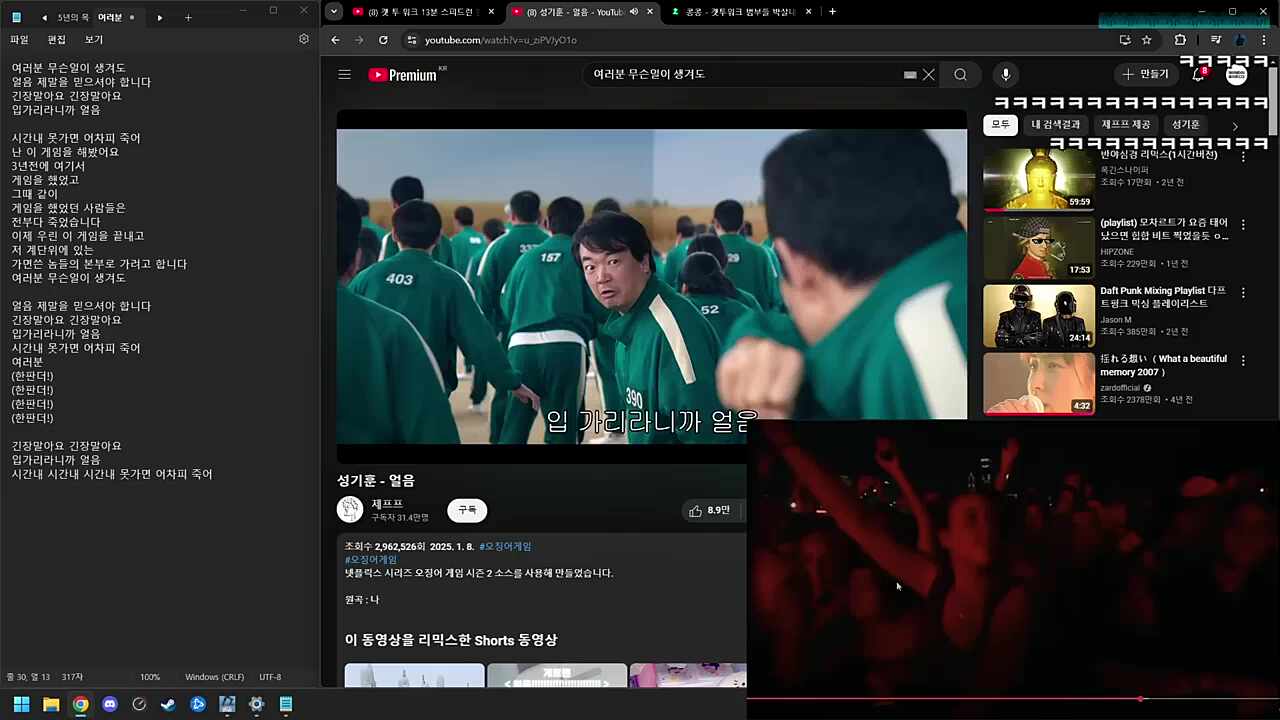Open the 보기 menu in Notepad

pos(93,40)
